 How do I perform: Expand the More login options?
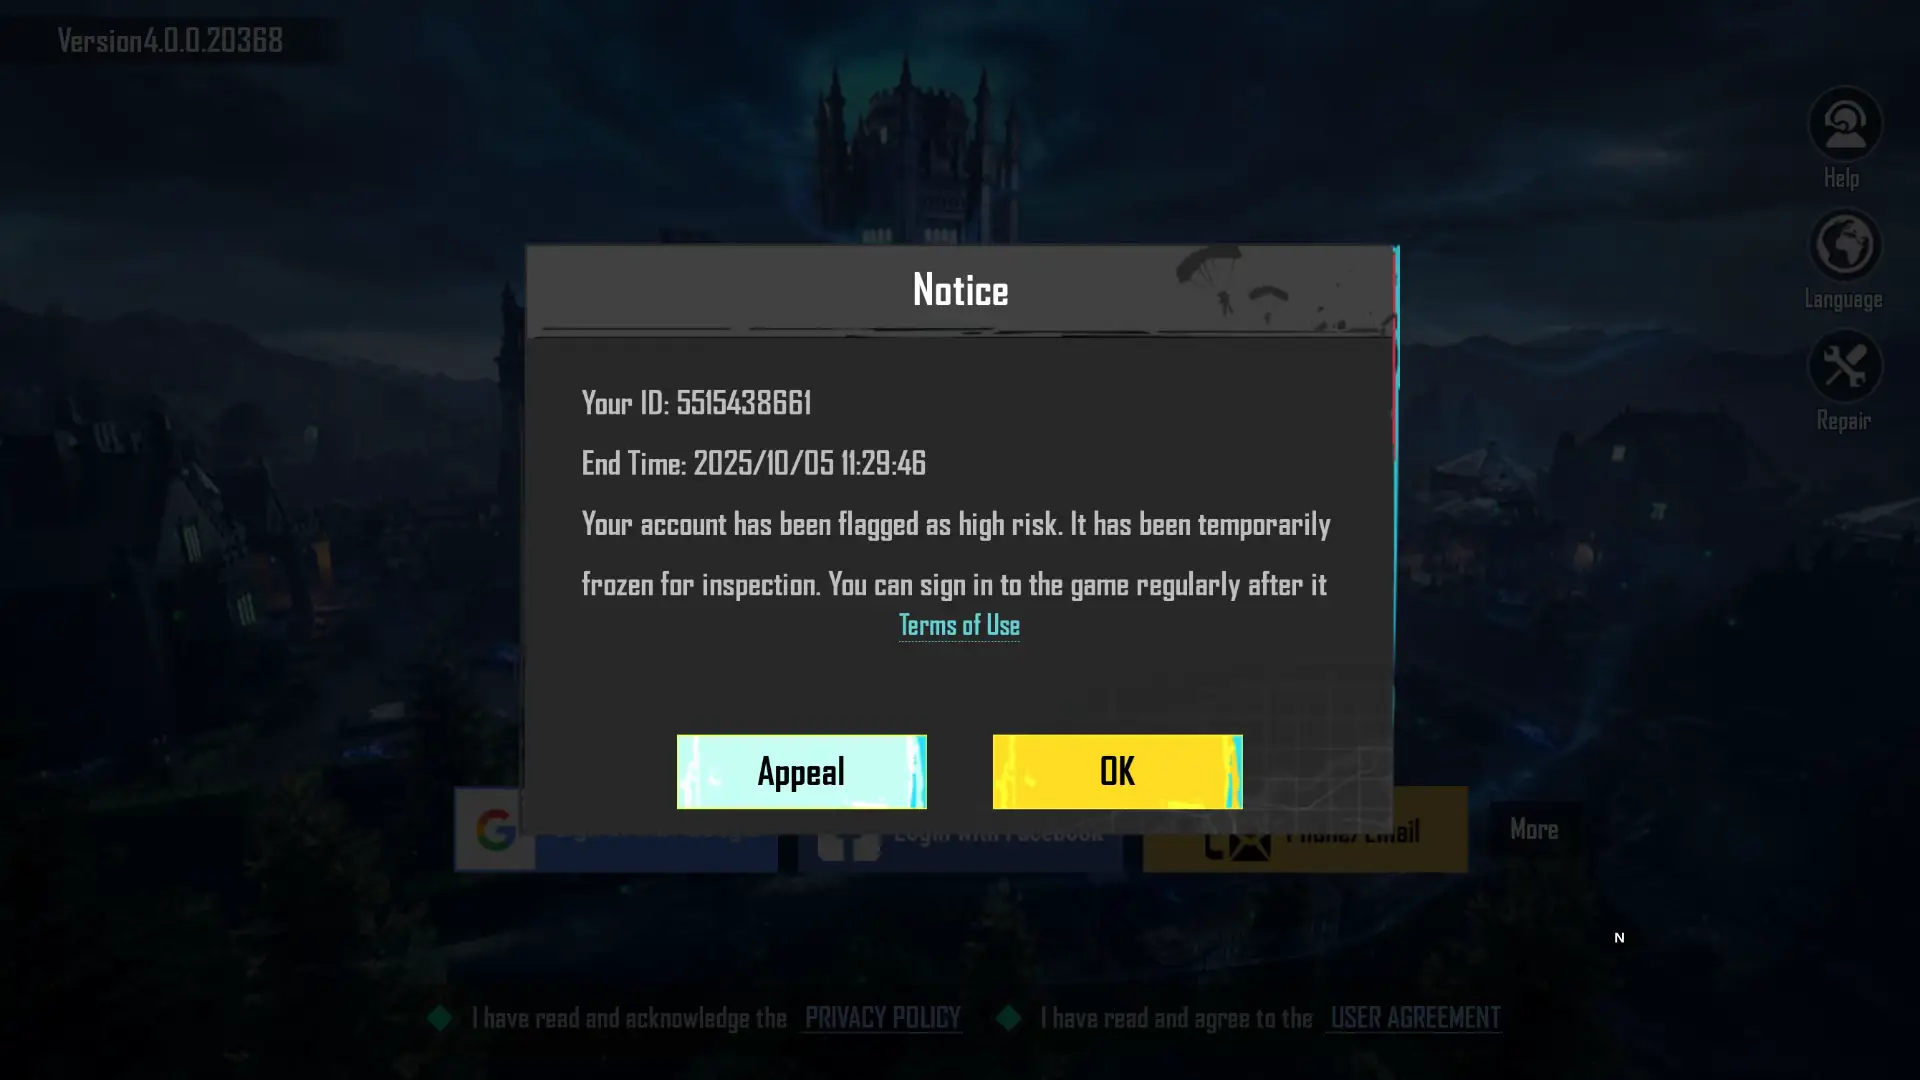(1534, 829)
